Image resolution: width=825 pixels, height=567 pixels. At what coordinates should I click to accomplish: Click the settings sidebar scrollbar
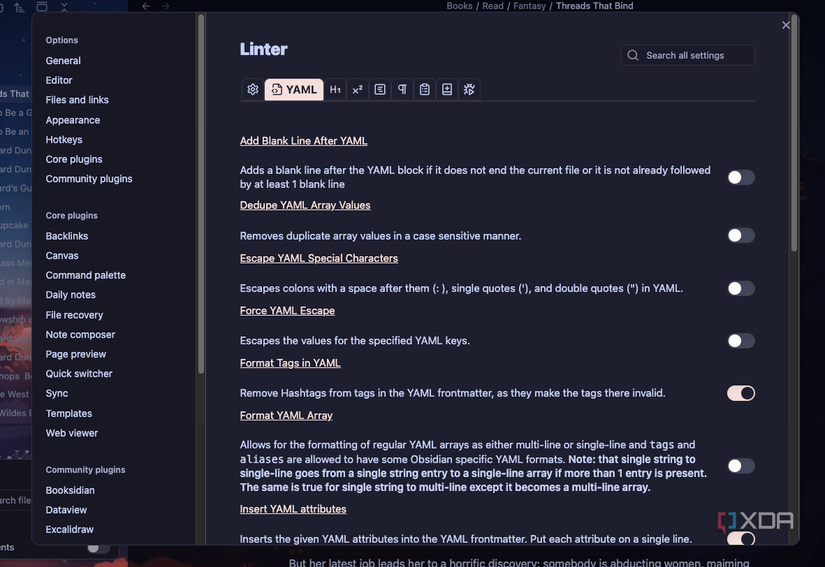pyautogui.click(x=200, y=195)
